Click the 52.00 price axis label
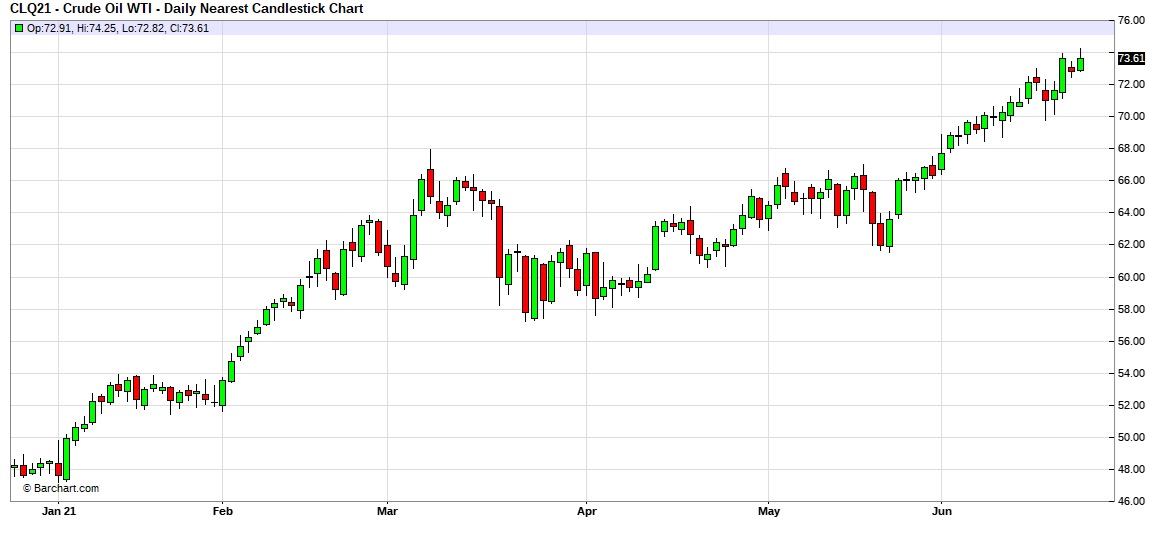 click(x=1132, y=406)
